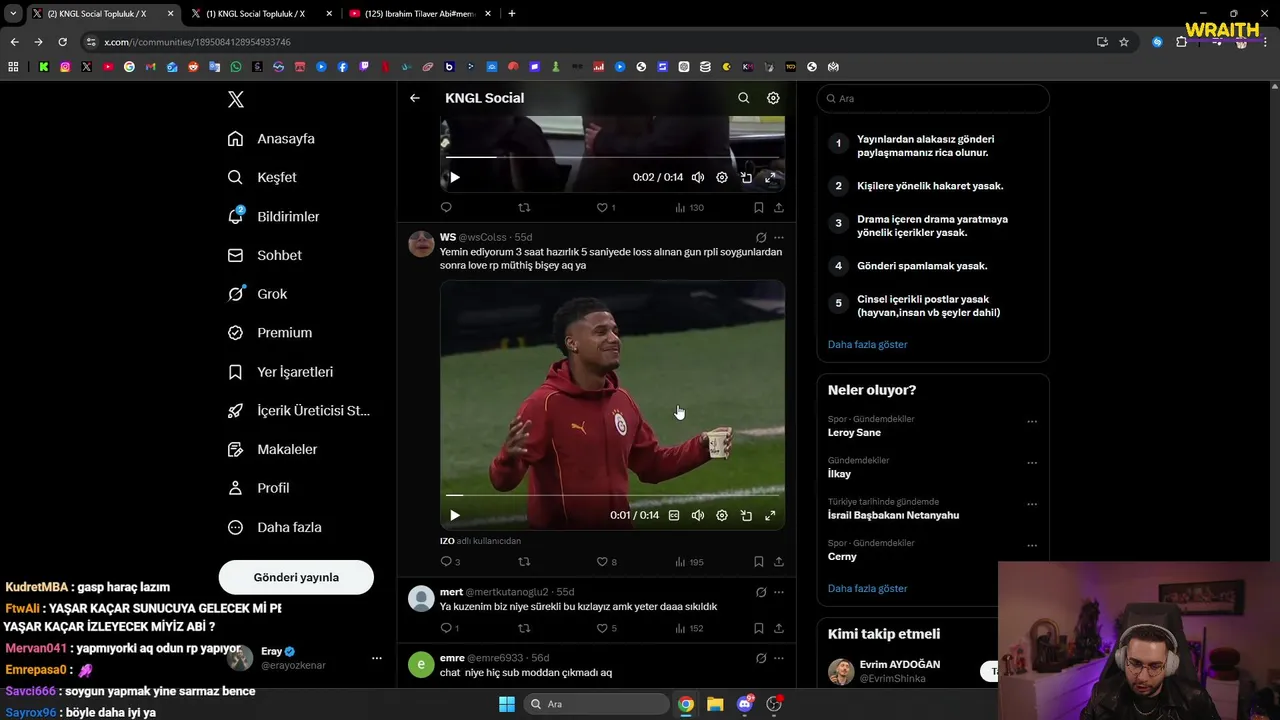
Task: Open Keşfet in the sidebar
Action: [x=262, y=177]
